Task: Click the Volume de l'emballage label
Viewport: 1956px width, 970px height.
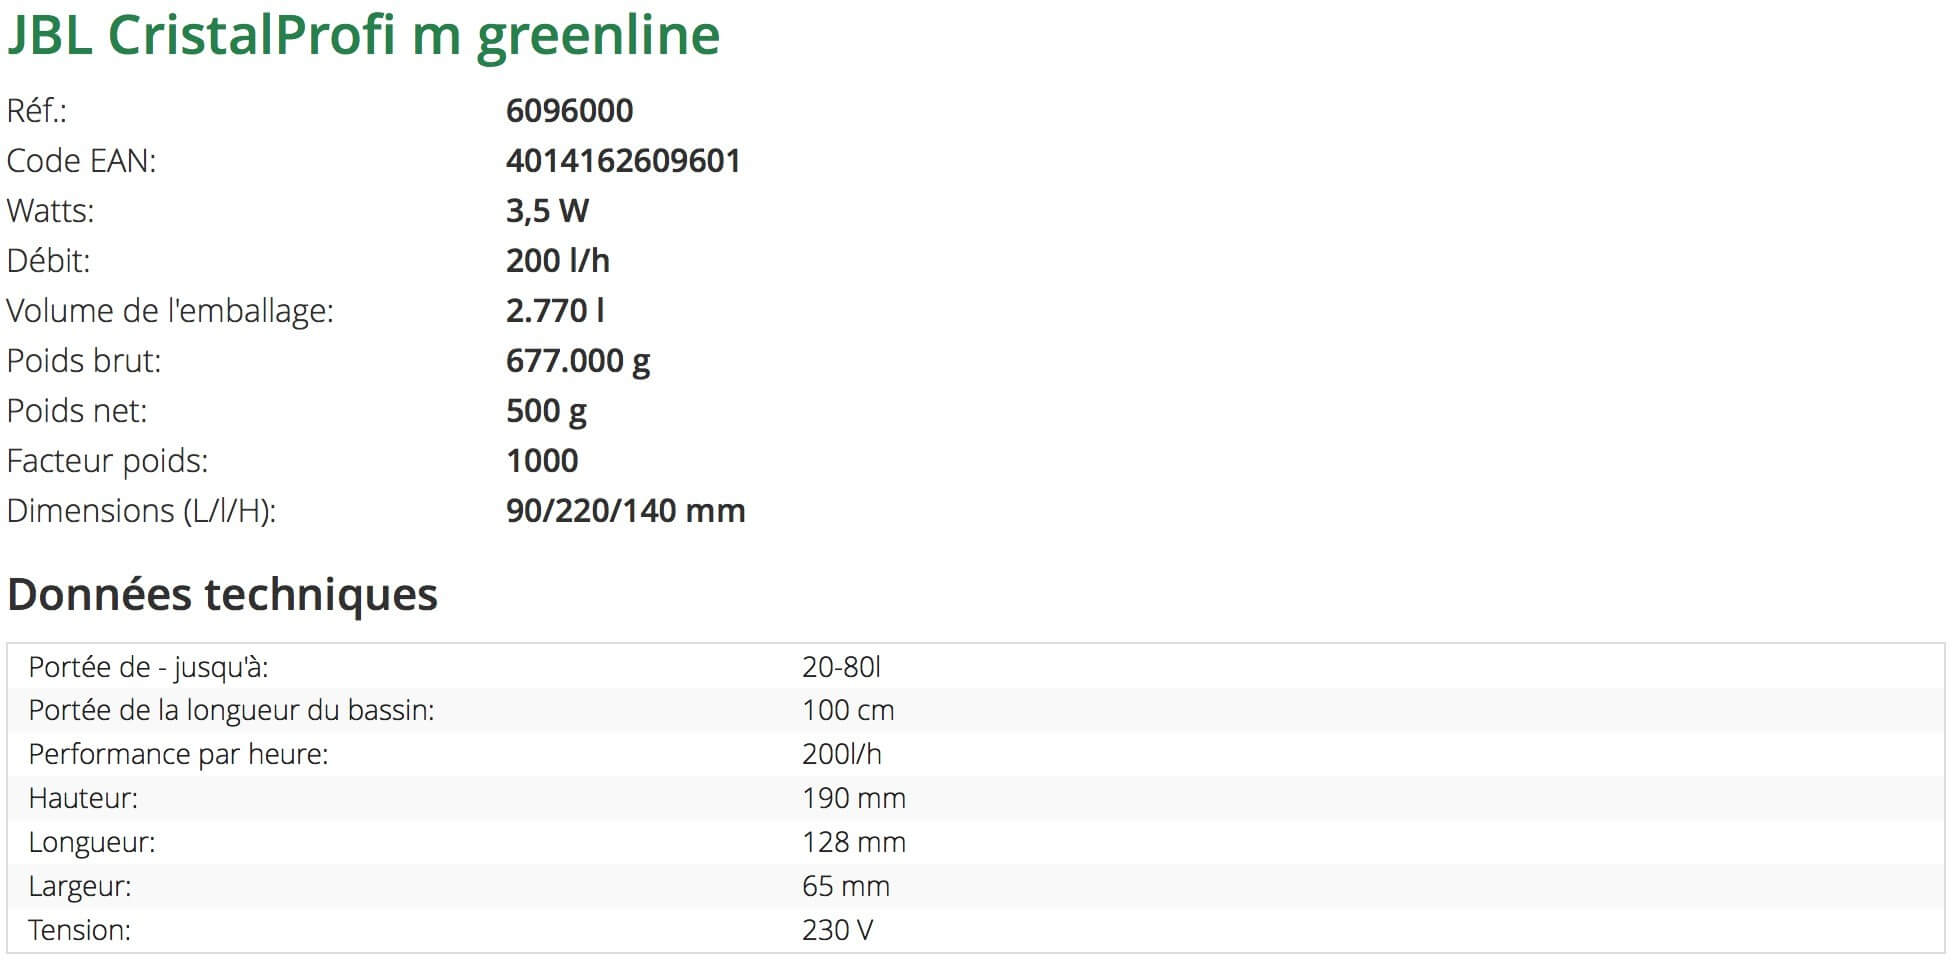Action: tap(170, 311)
